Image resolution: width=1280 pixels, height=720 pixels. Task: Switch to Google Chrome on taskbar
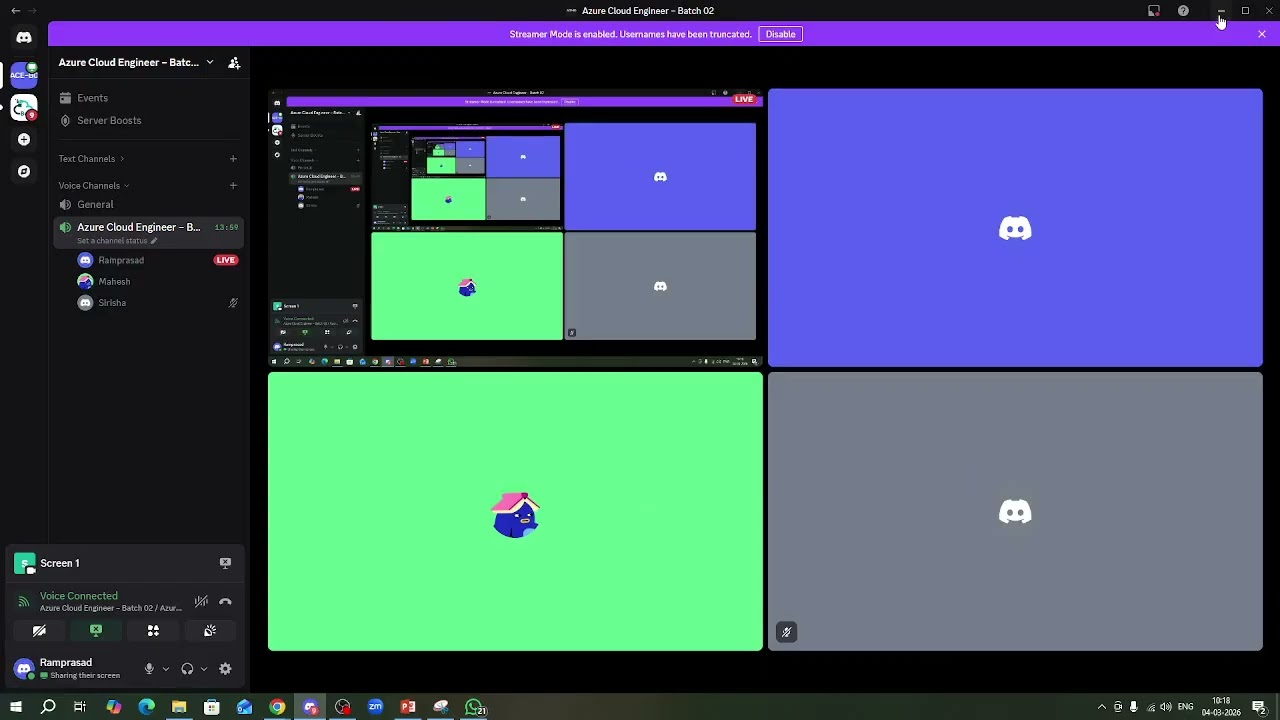[x=277, y=707]
